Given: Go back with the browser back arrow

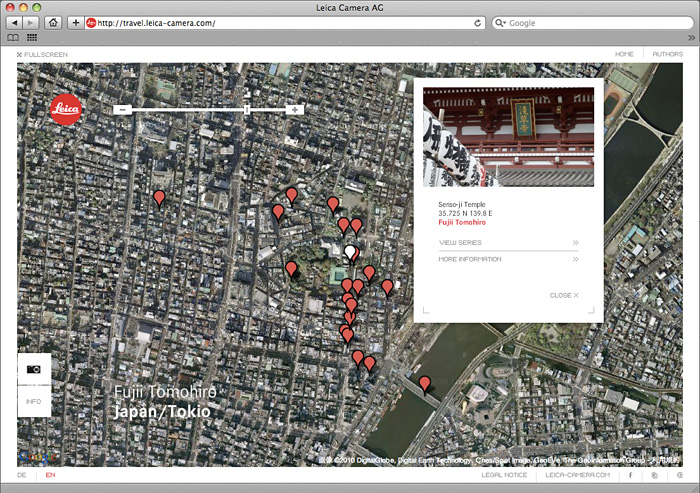Looking at the screenshot, I should 15,23.
